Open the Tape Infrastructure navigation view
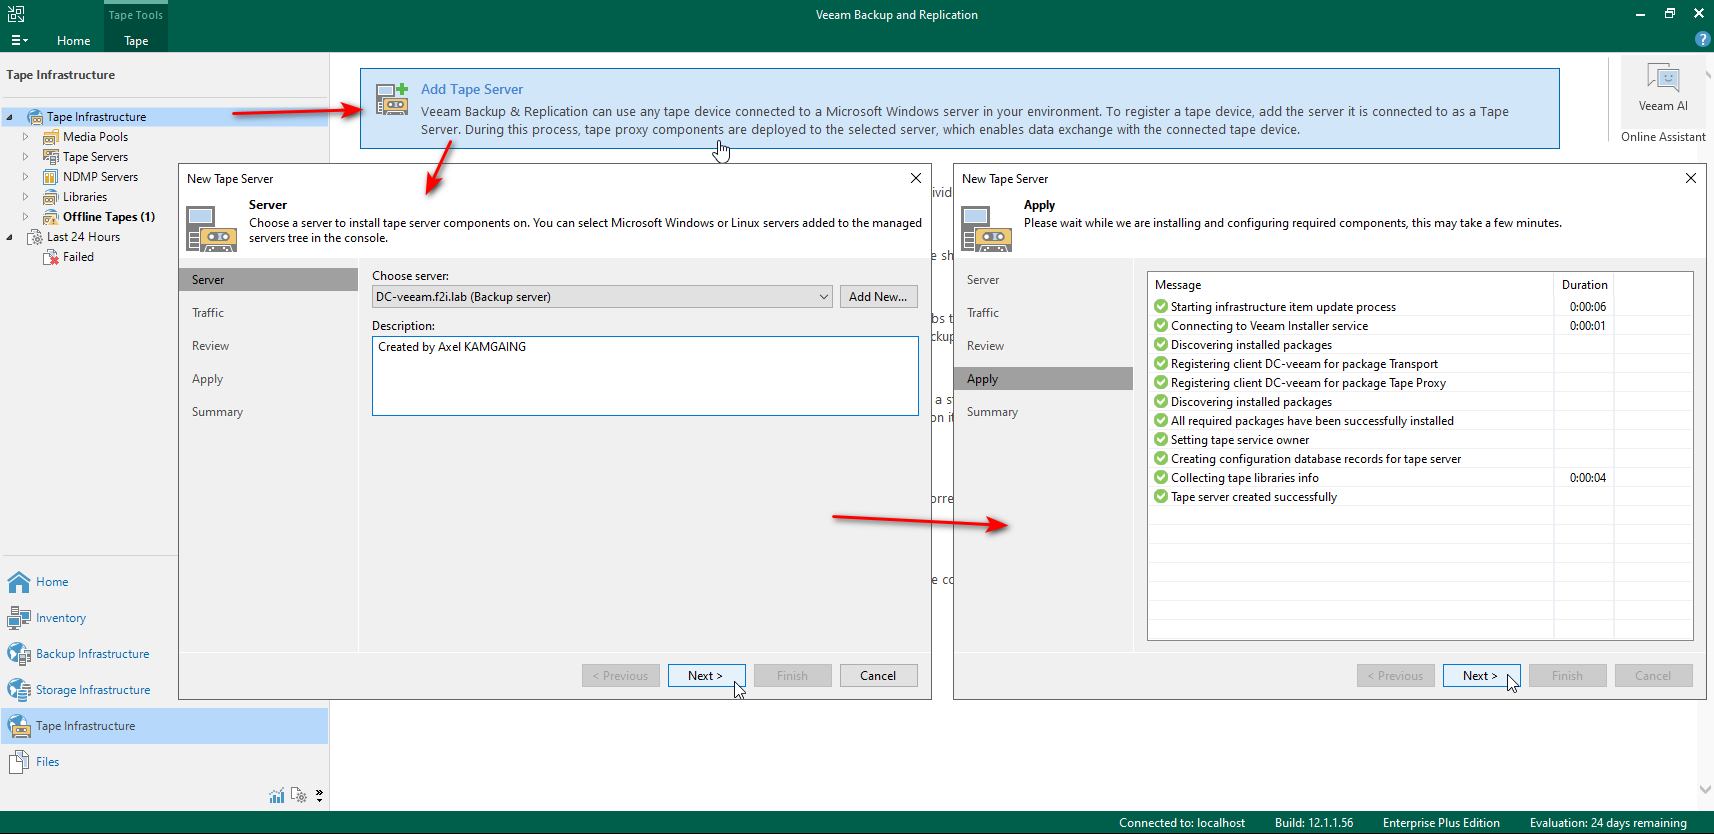Viewport: 1714px width, 834px height. click(164, 726)
